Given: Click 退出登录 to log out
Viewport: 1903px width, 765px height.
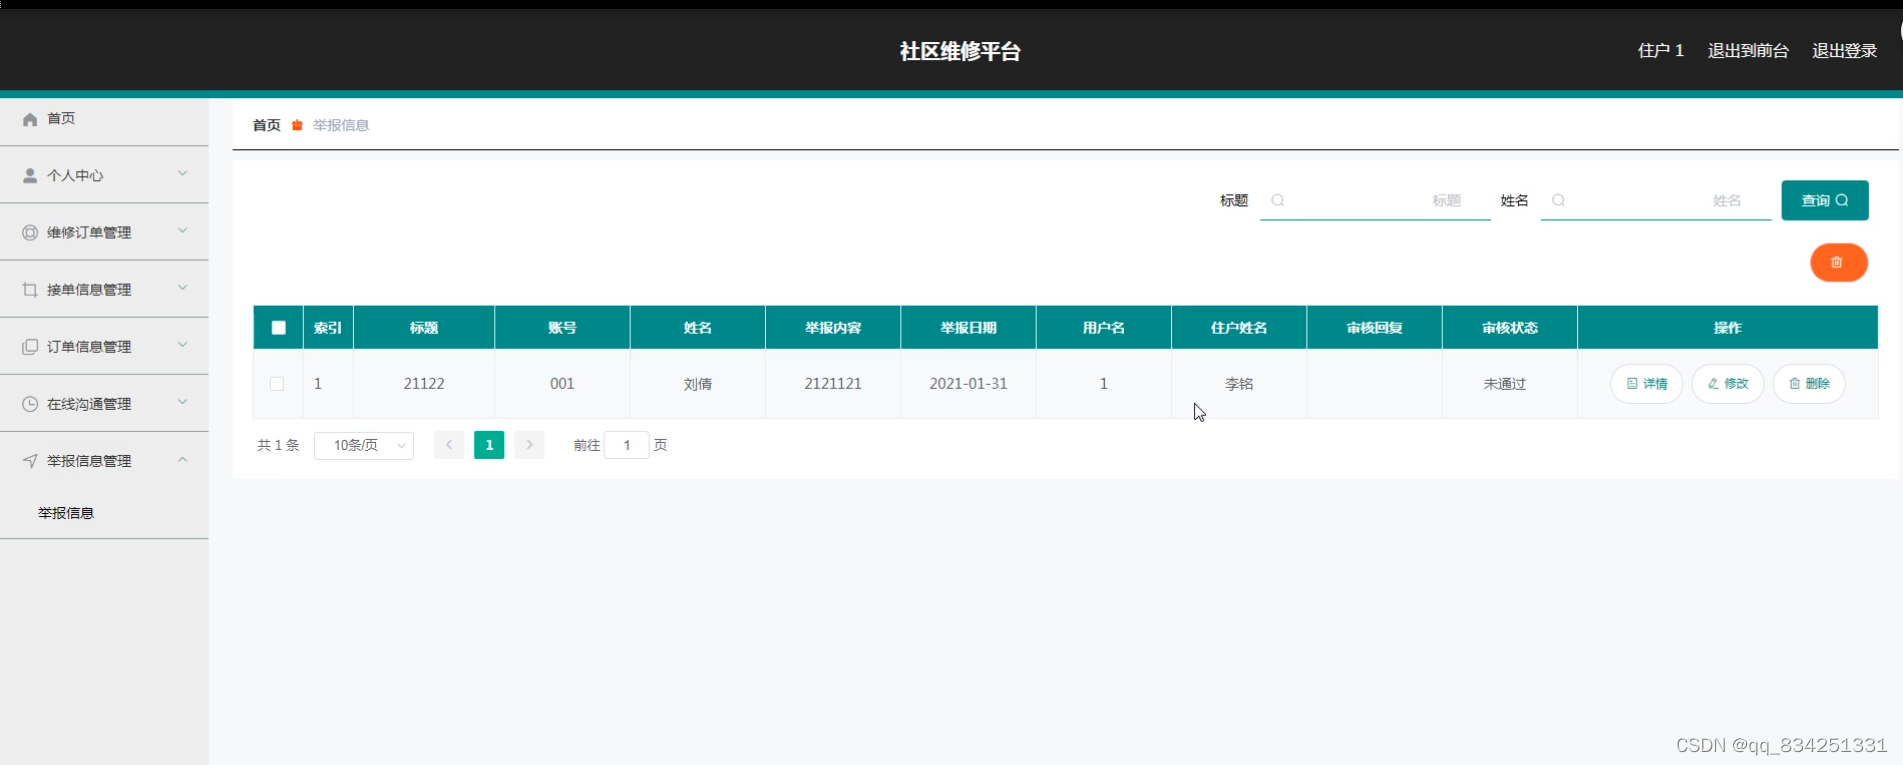Looking at the screenshot, I should click(x=1844, y=51).
